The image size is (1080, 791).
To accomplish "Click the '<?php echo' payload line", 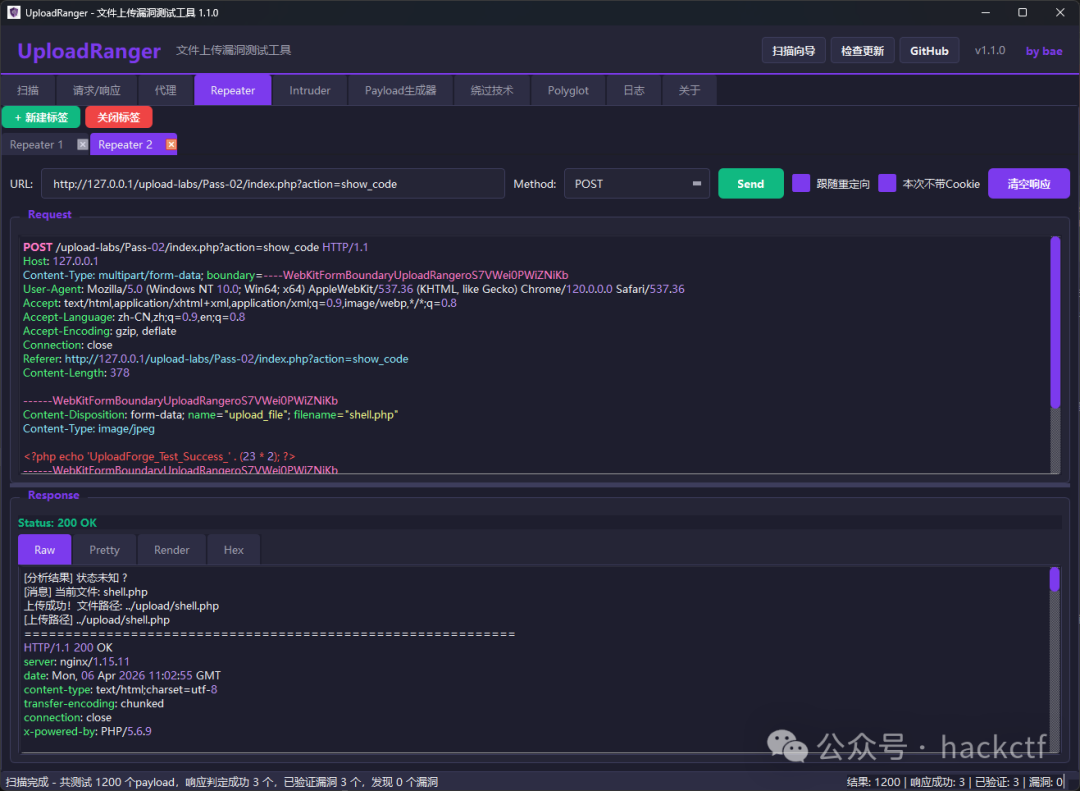I will click(x=159, y=456).
